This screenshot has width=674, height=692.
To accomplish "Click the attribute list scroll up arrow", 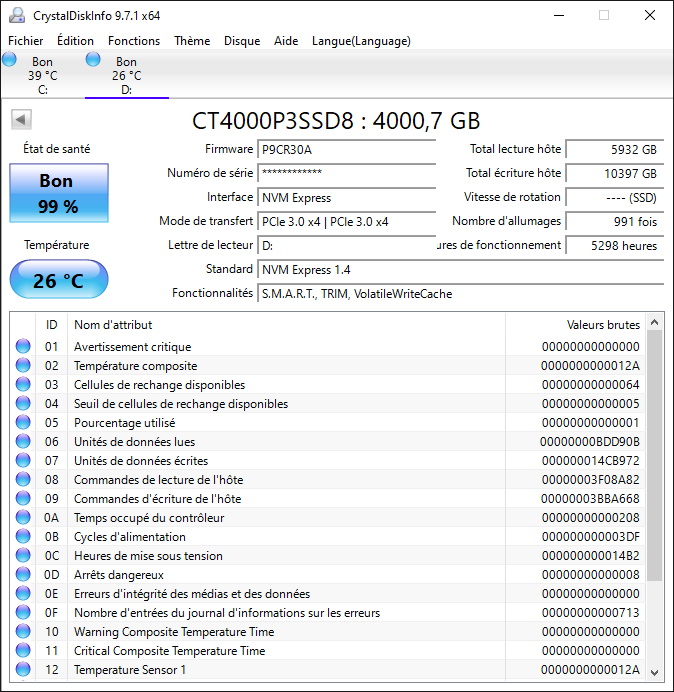I will pyautogui.click(x=655, y=323).
